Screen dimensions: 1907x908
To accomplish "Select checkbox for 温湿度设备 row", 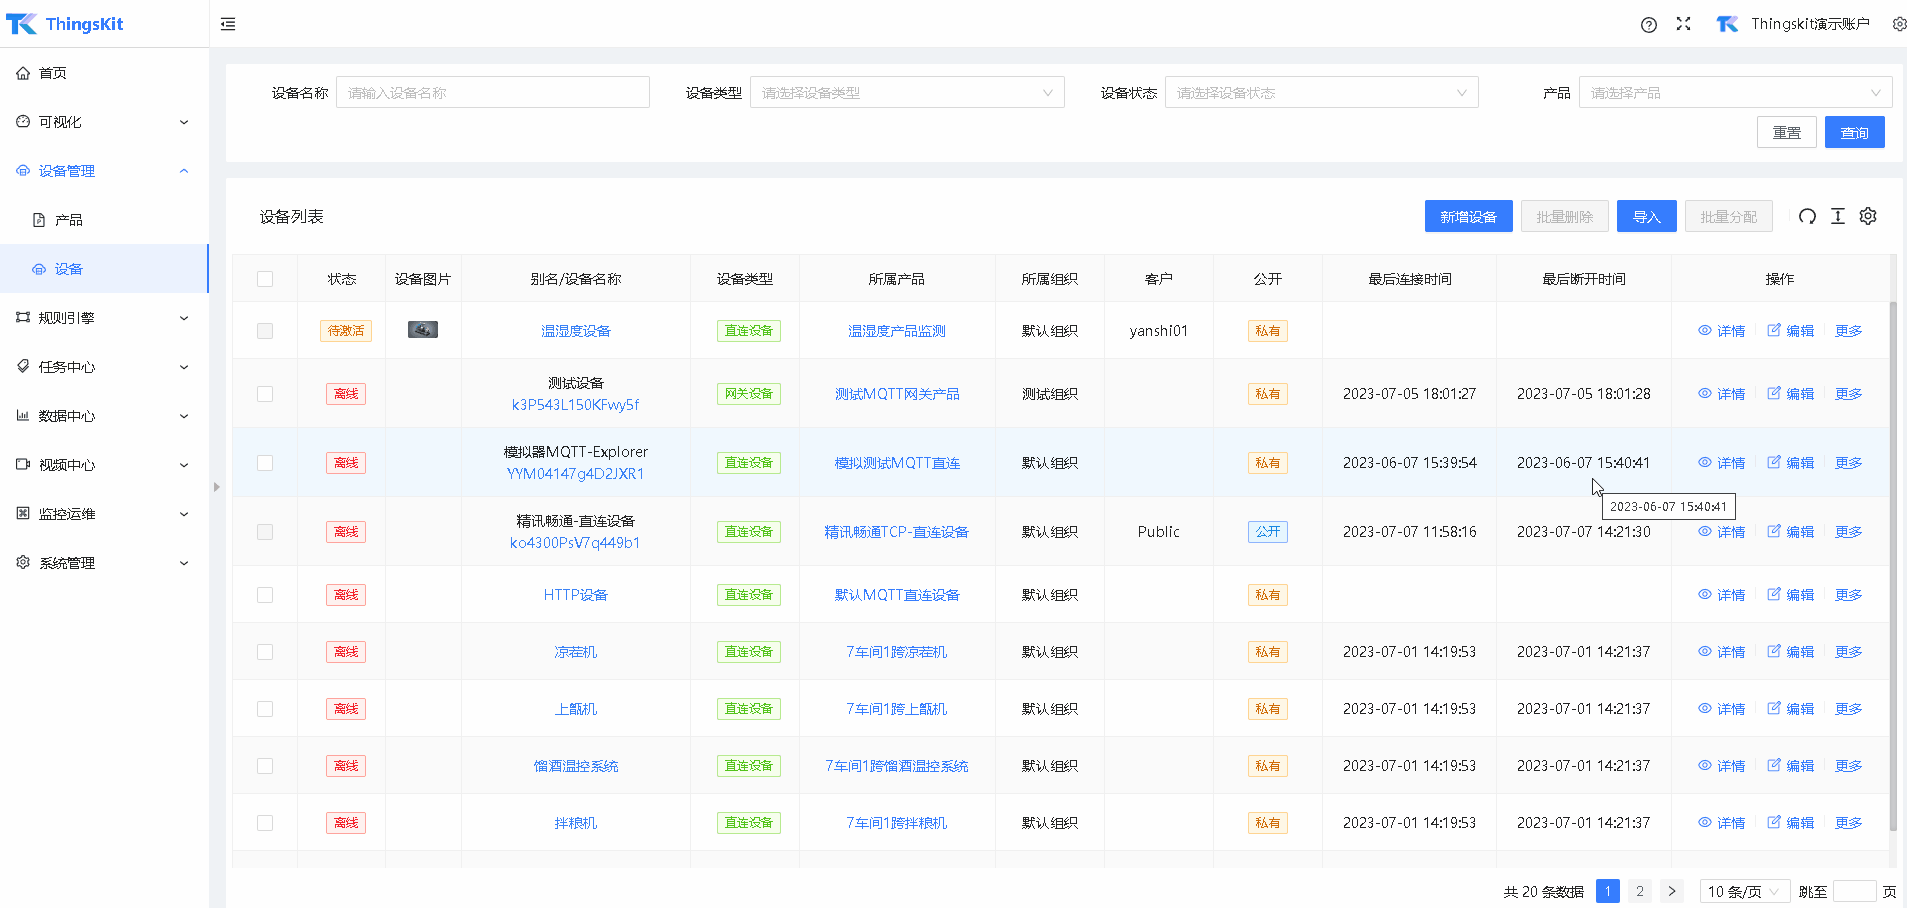I will (x=265, y=330).
